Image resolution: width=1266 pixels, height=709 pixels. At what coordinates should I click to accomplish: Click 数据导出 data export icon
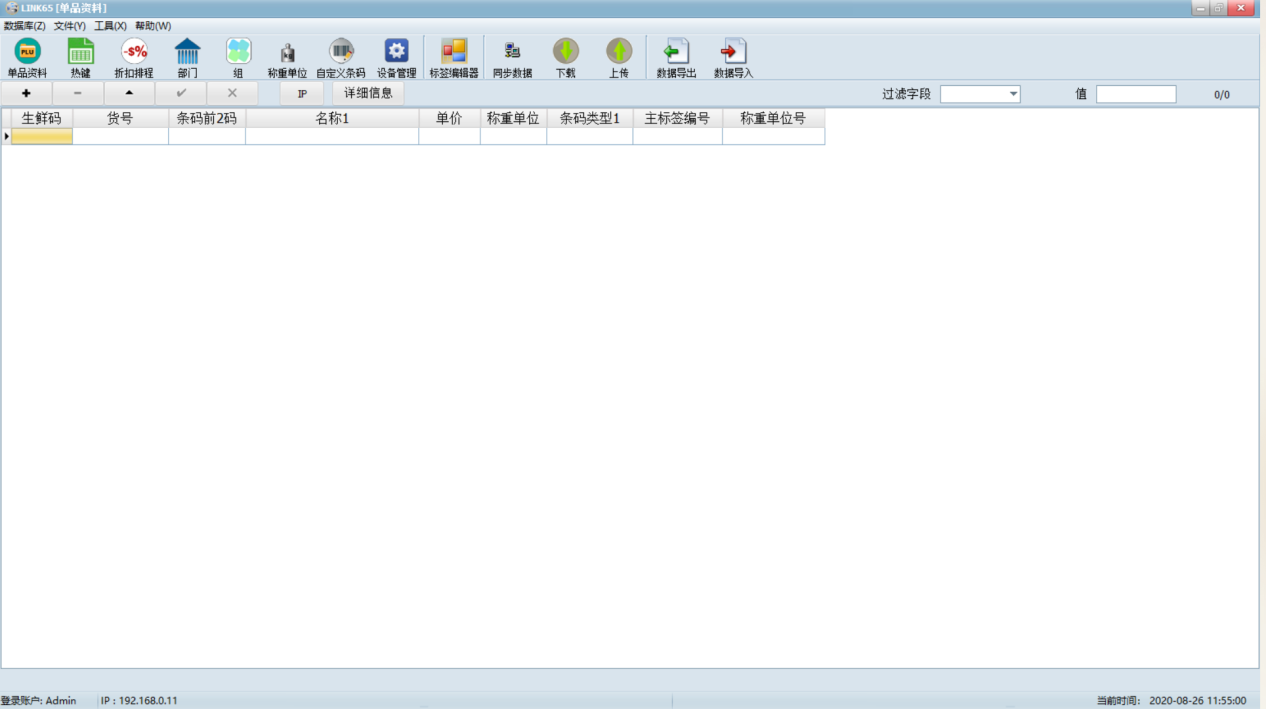click(677, 52)
